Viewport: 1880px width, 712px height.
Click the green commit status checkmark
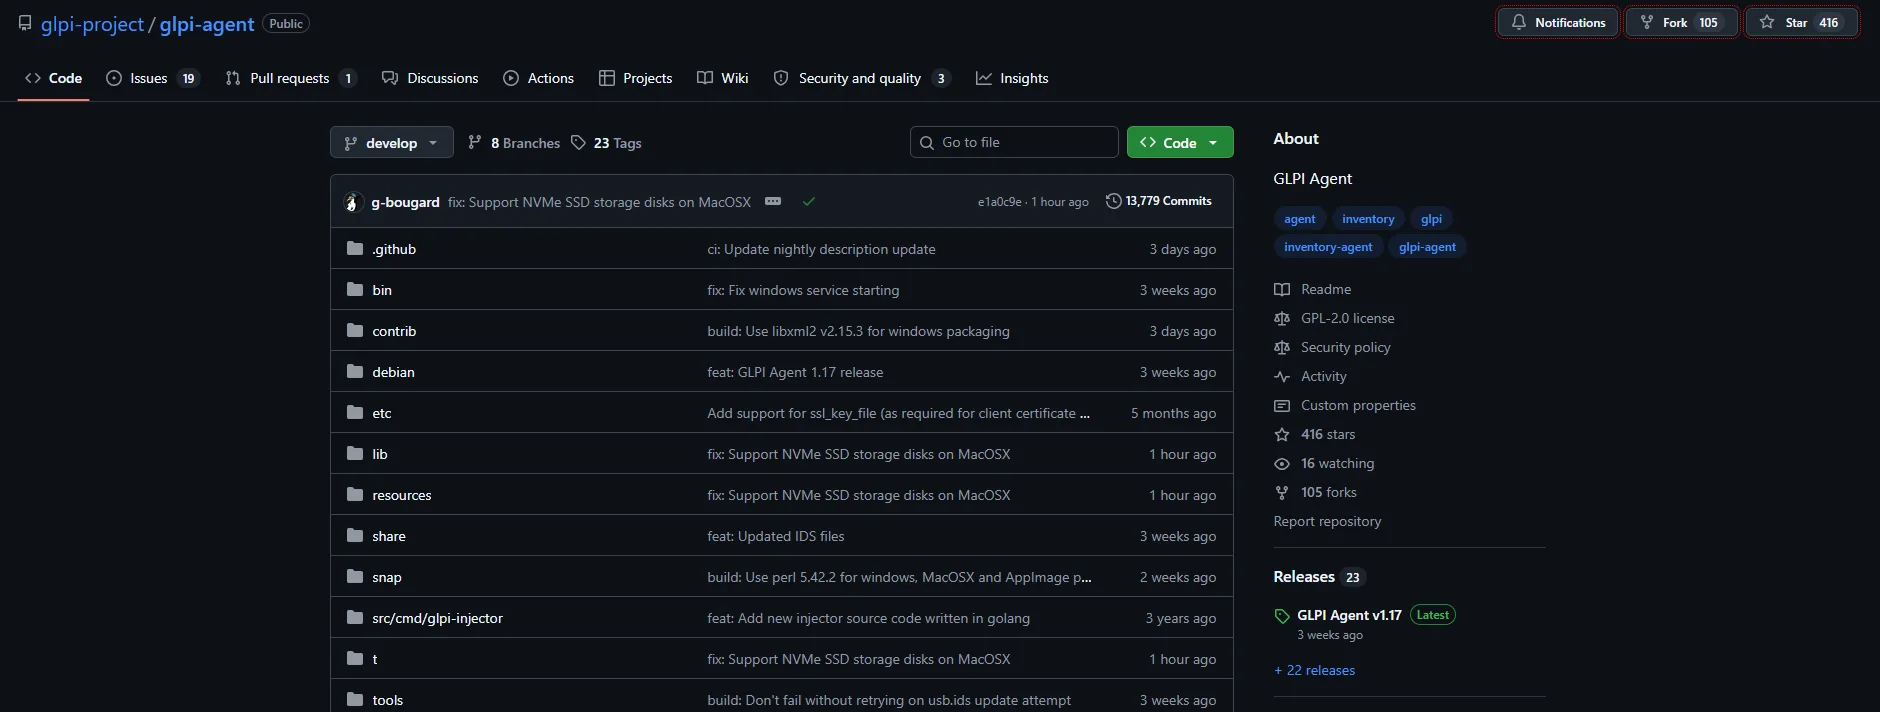point(808,202)
